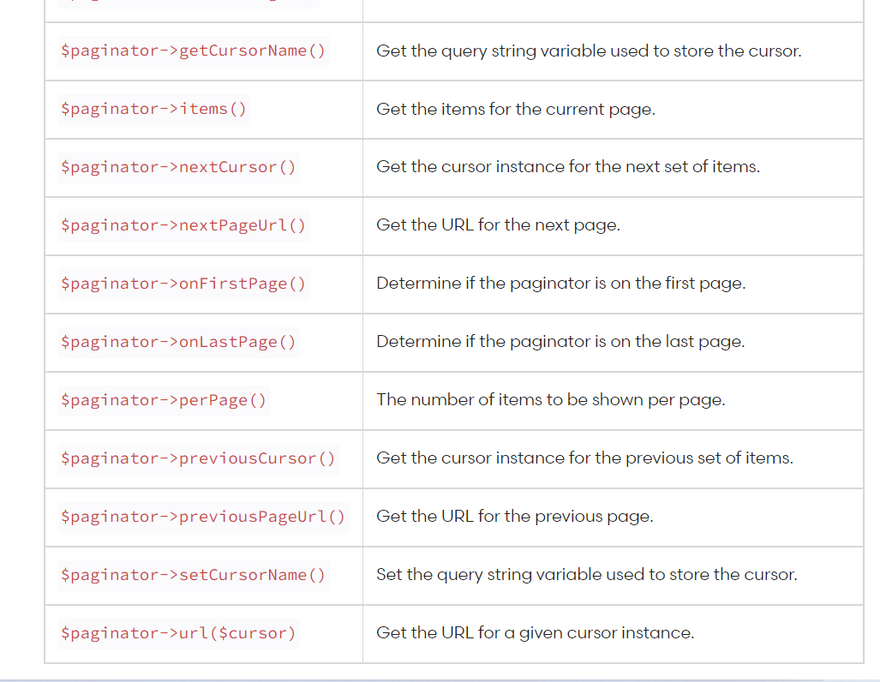Click description "Get the items for the current page"
Screen dimensions: 880x682
(x=515, y=109)
